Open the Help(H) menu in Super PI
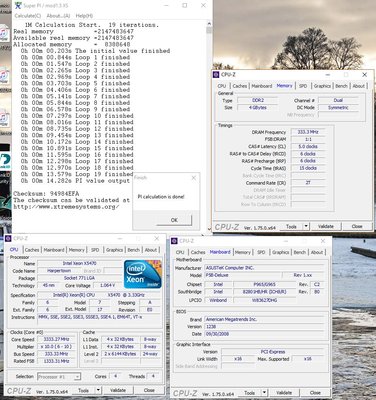 tap(84, 16)
